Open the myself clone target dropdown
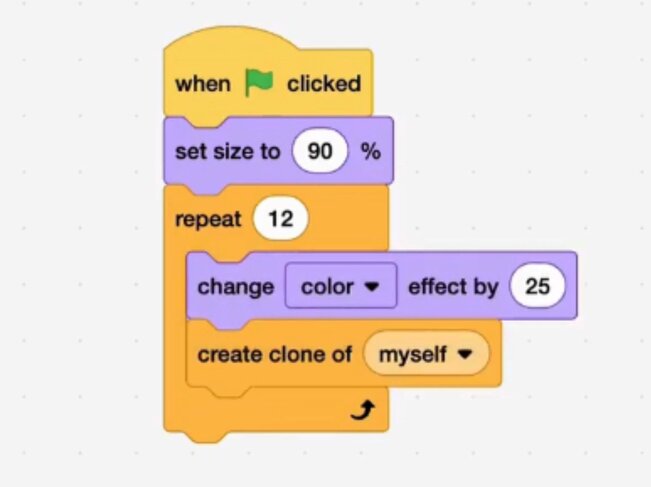Viewport: 651px width, 487px height. 426,353
